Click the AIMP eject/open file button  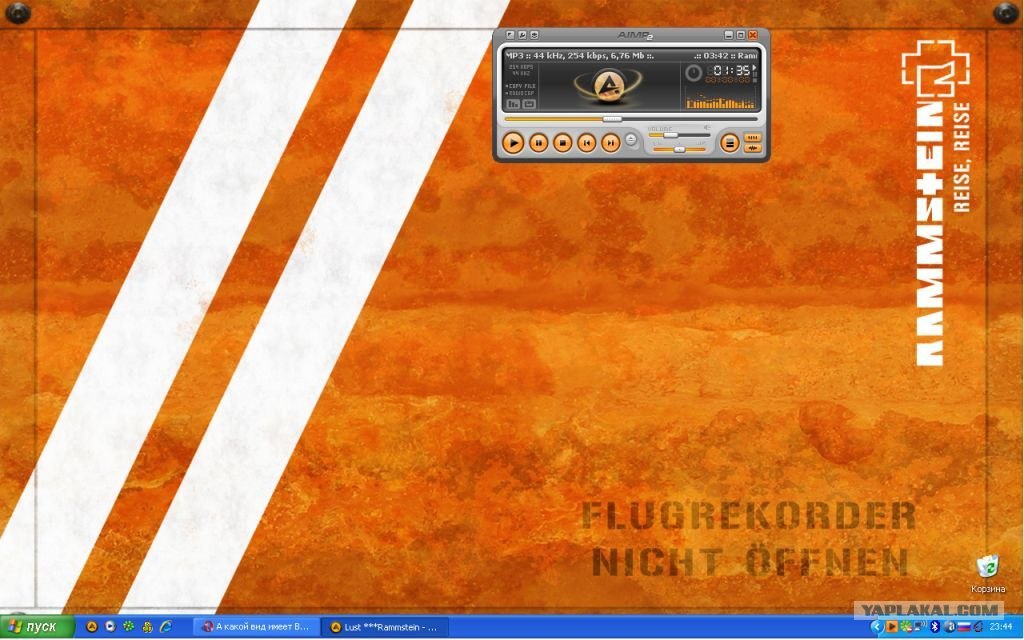[x=631, y=139]
